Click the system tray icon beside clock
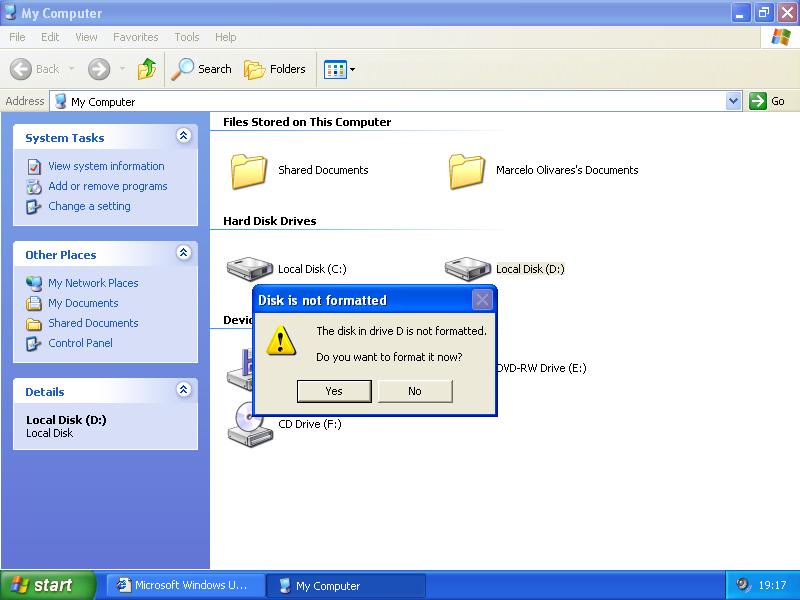The image size is (800, 600). tap(743, 585)
